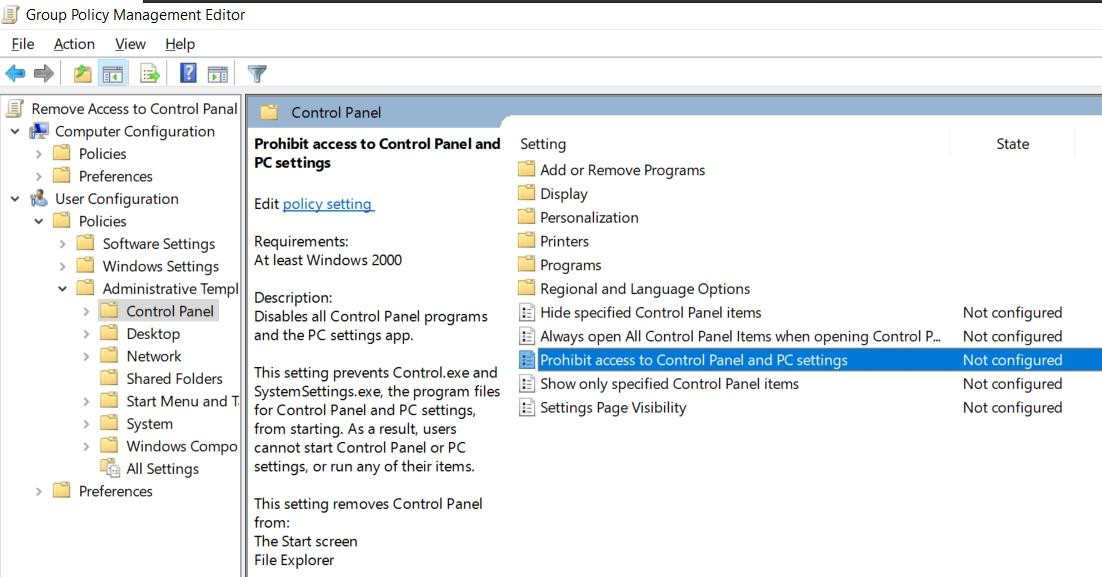Select Show only specified Control Panel items text
Screen dimensions: 1102x577
coord(669,384)
